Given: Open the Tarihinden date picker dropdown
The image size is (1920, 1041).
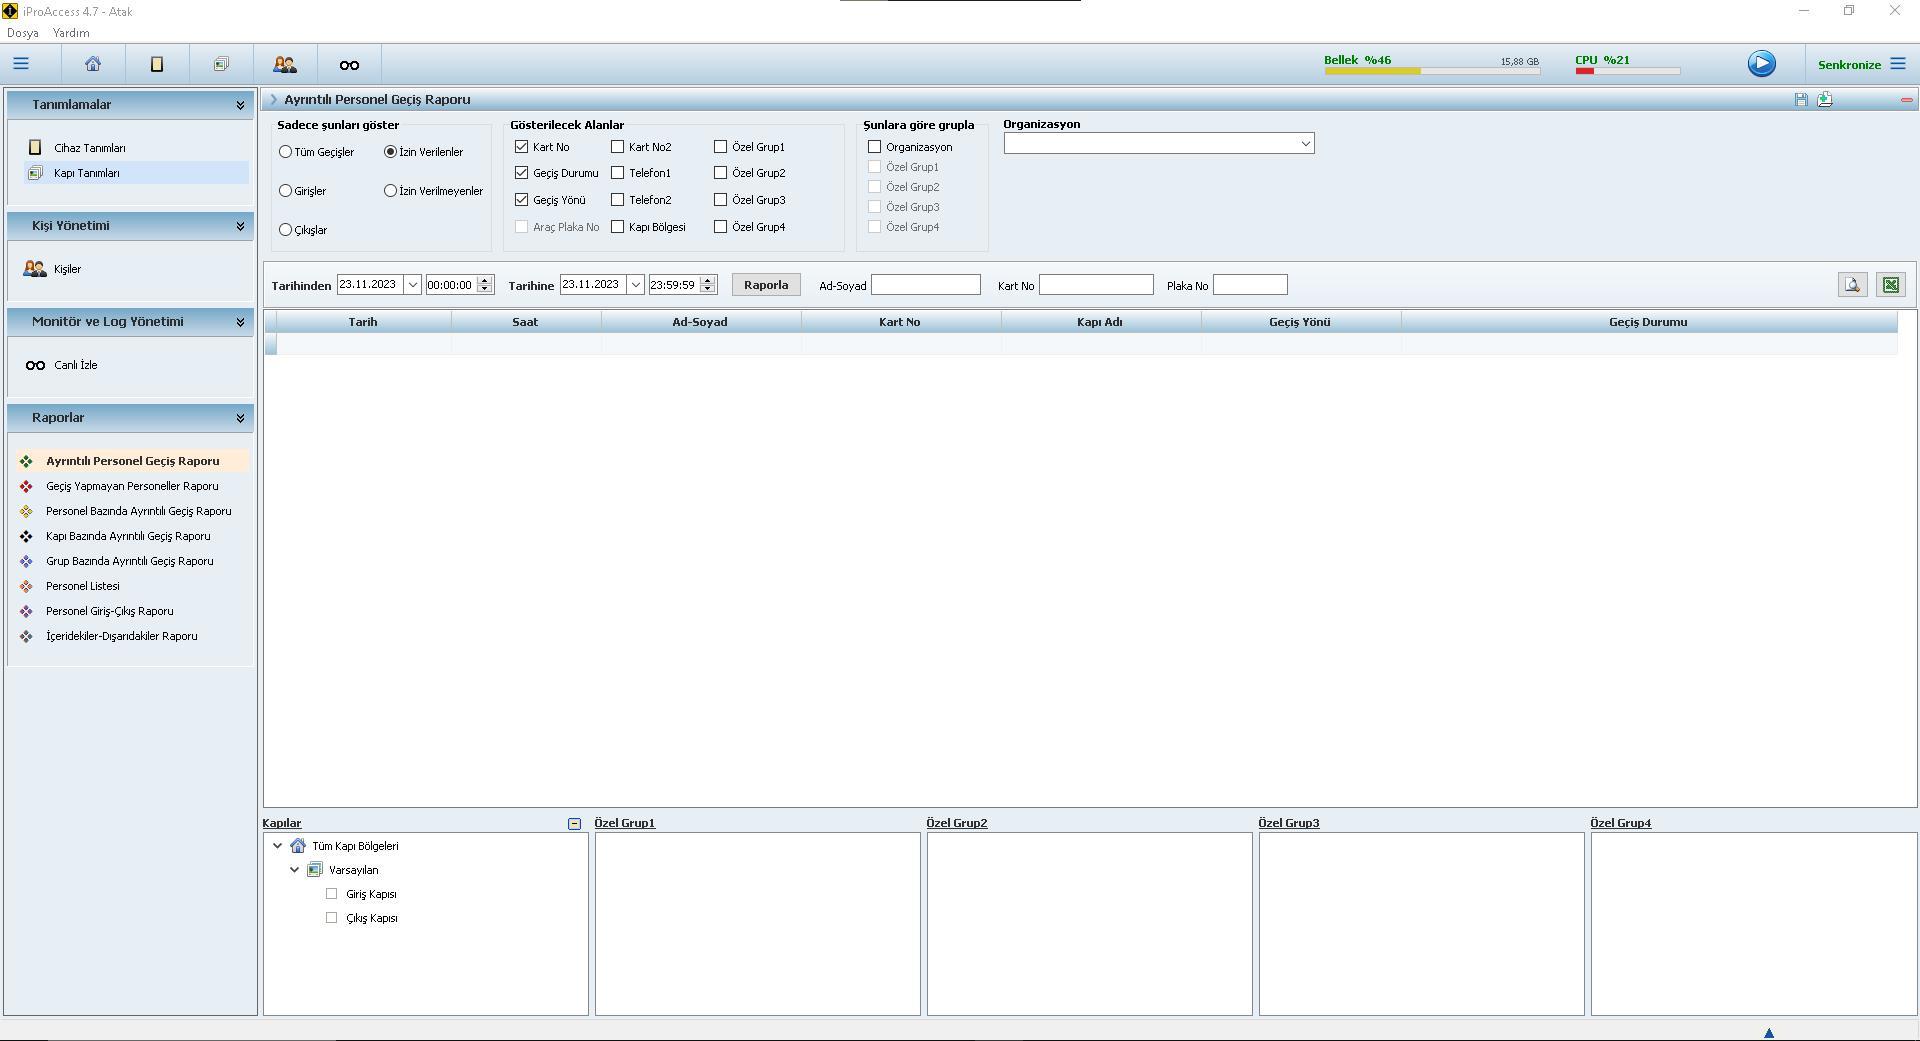Looking at the screenshot, I should (x=412, y=285).
